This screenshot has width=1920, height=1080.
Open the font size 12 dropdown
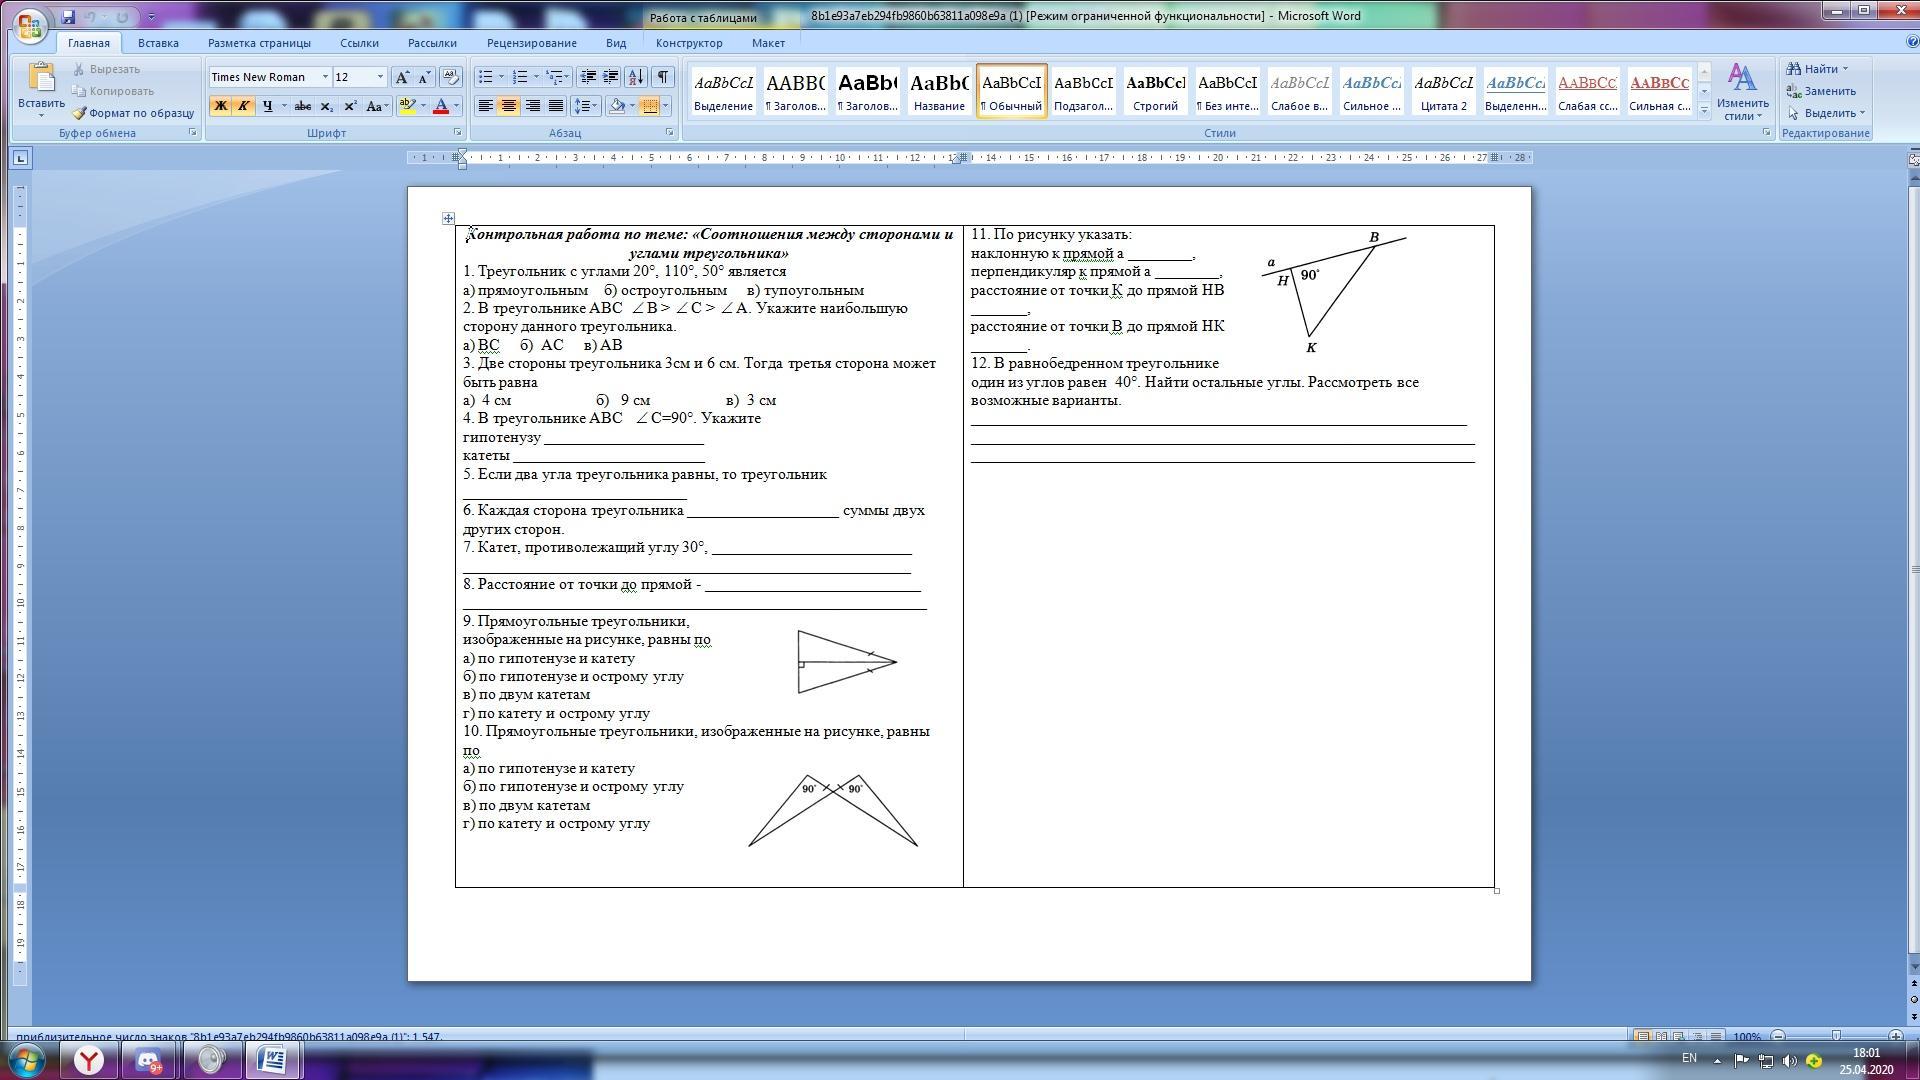pyautogui.click(x=380, y=77)
